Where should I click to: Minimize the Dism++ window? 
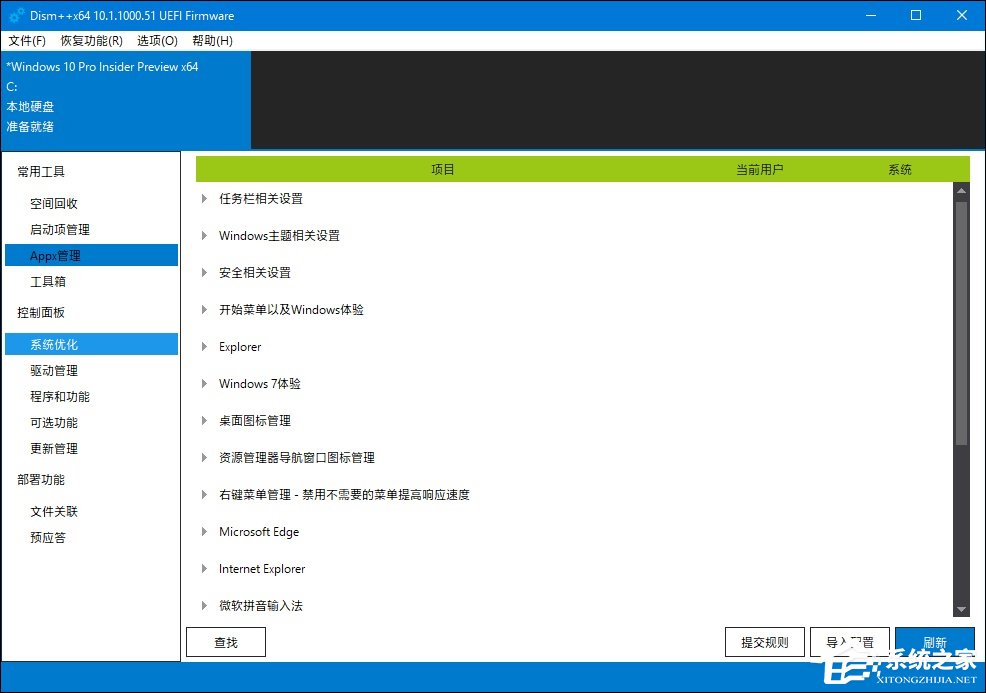(871, 15)
